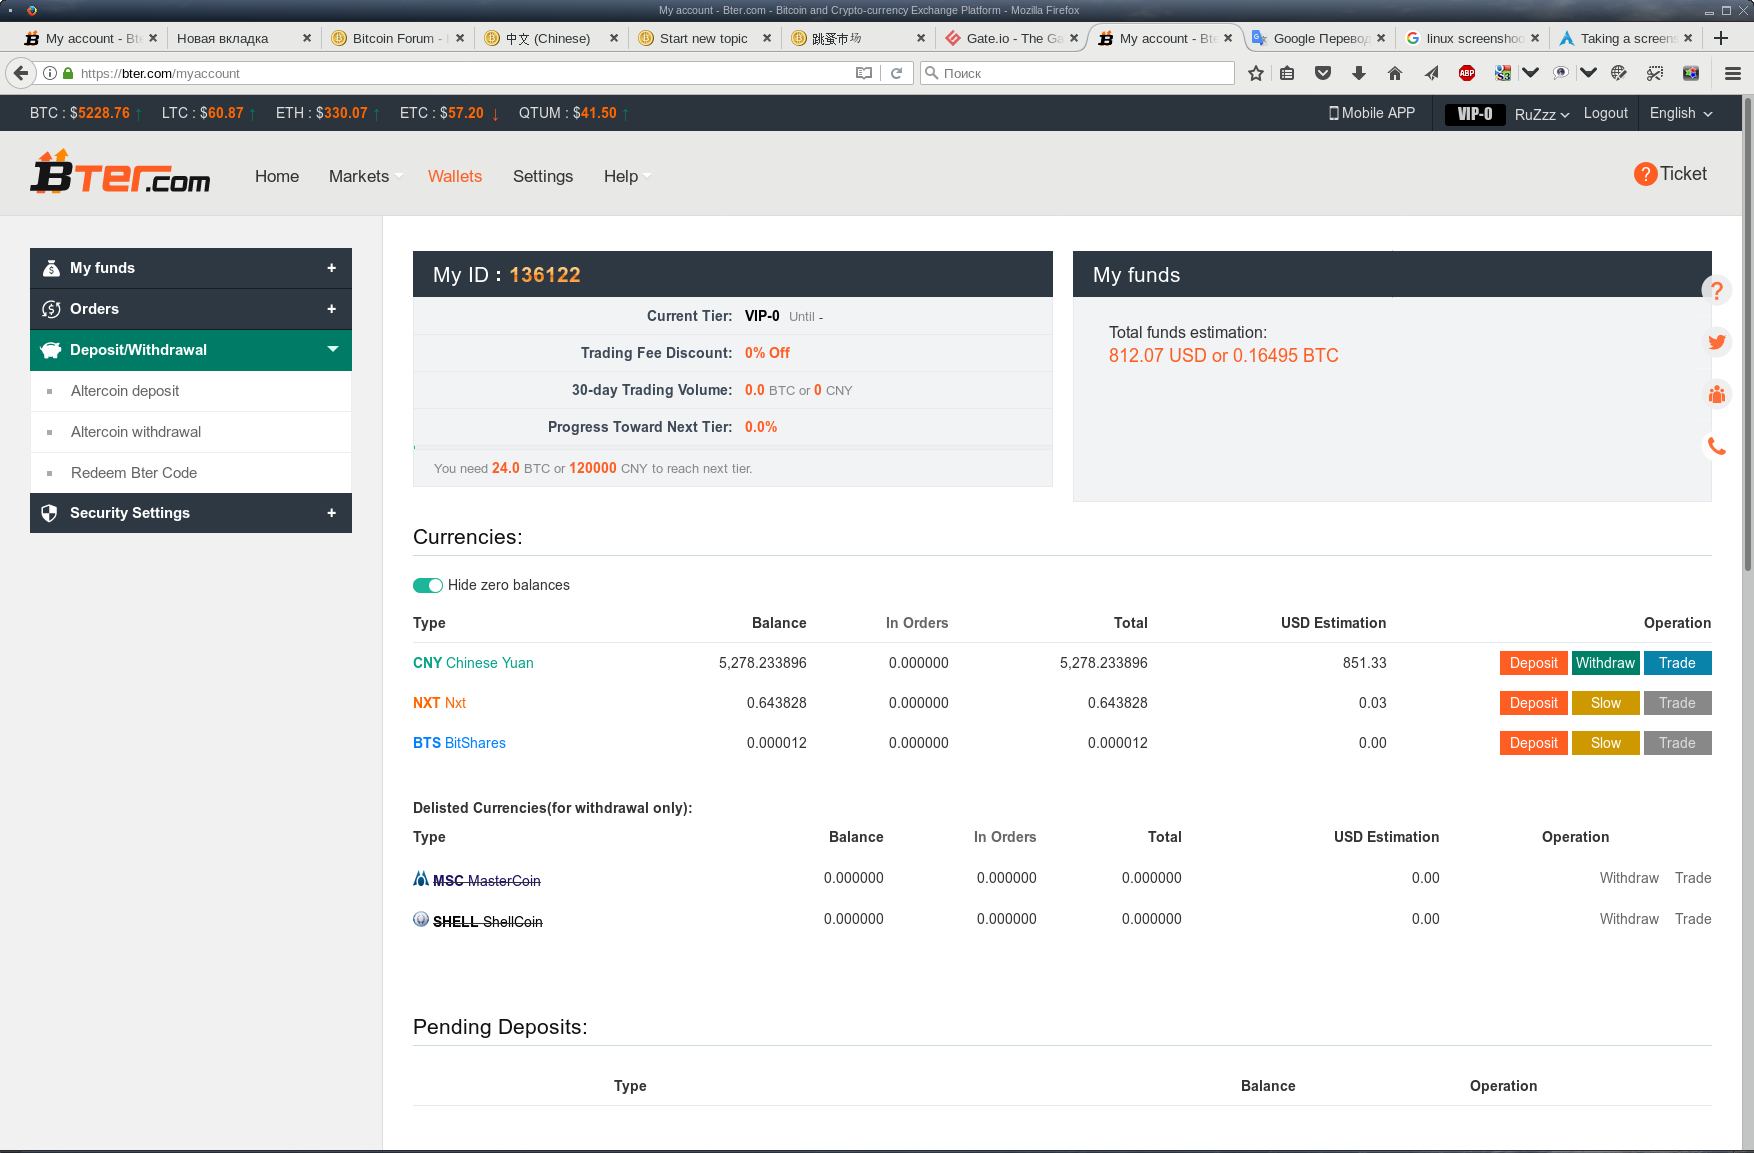Click the Bter.com logo
Image resolution: width=1754 pixels, height=1153 pixels.
point(120,172)
